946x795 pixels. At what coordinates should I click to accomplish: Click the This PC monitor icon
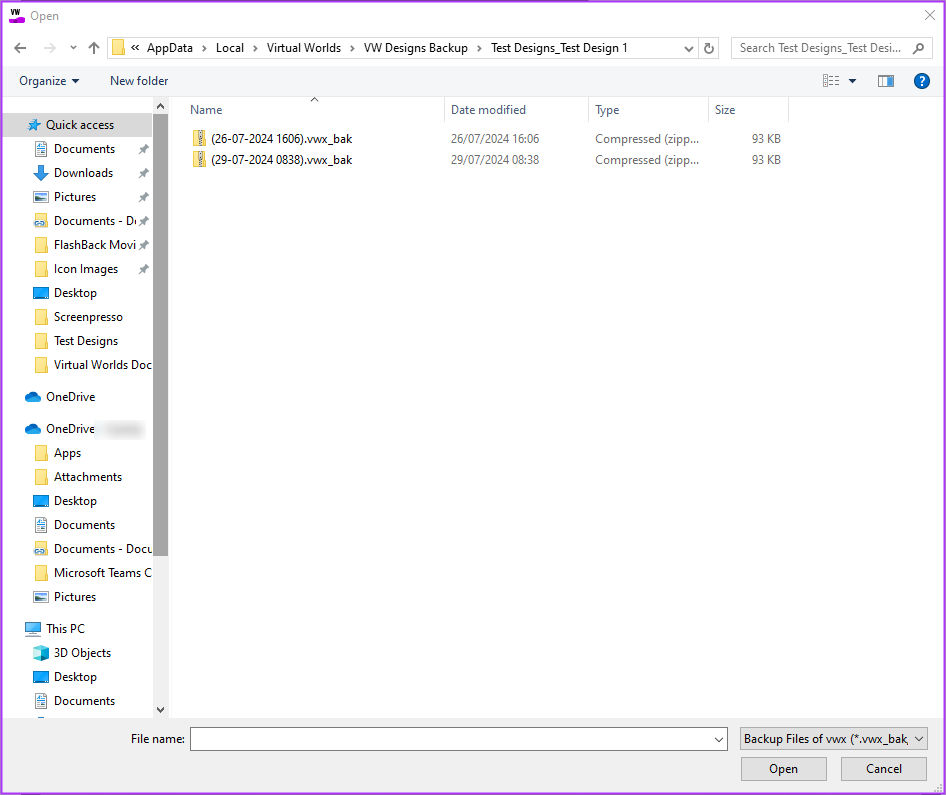[x=33, y=629]
